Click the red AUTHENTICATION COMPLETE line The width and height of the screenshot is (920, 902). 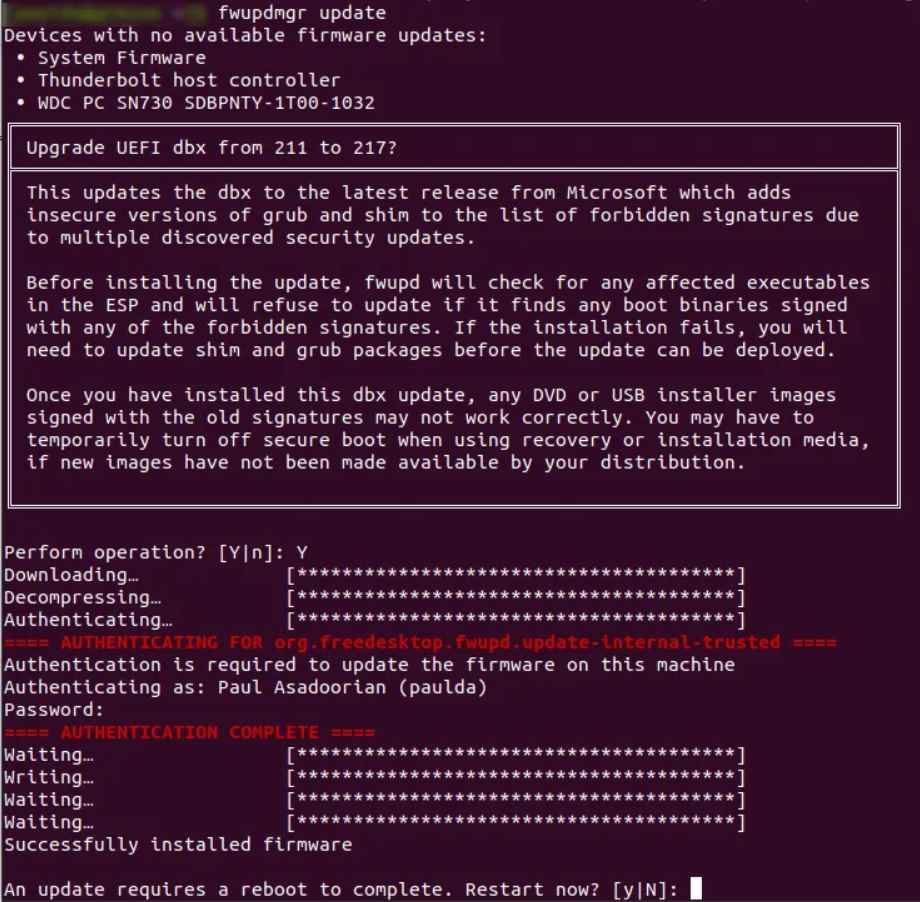(189, 732)
